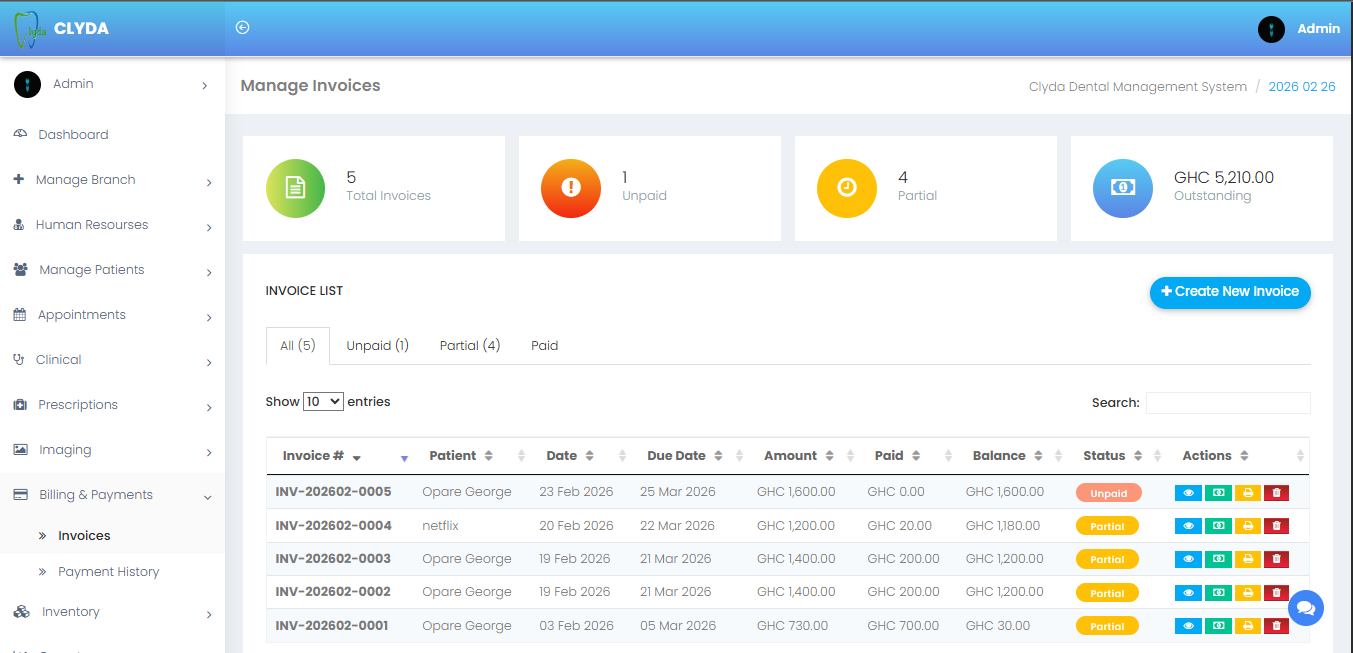Delete invoice INV-202602-0003
The width and height of the screenshot is (1353, 653).
[1276, 559]
